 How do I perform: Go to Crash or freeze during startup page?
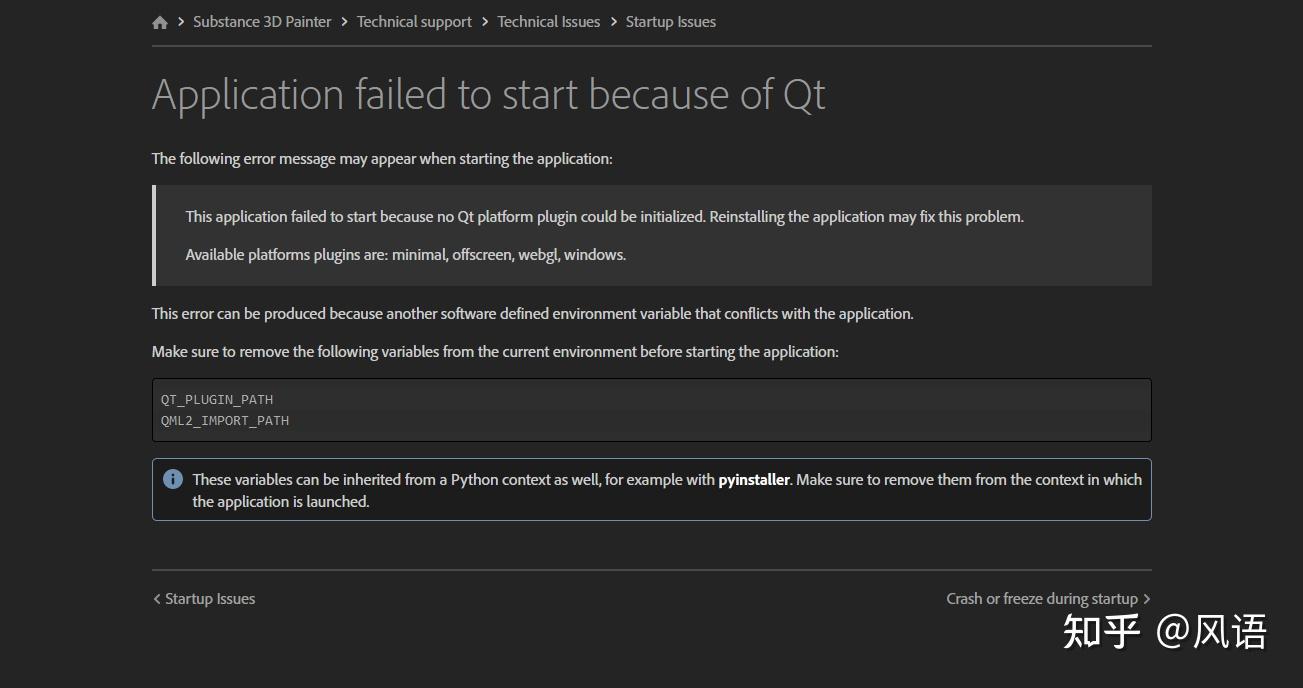tap(1042, 598)
